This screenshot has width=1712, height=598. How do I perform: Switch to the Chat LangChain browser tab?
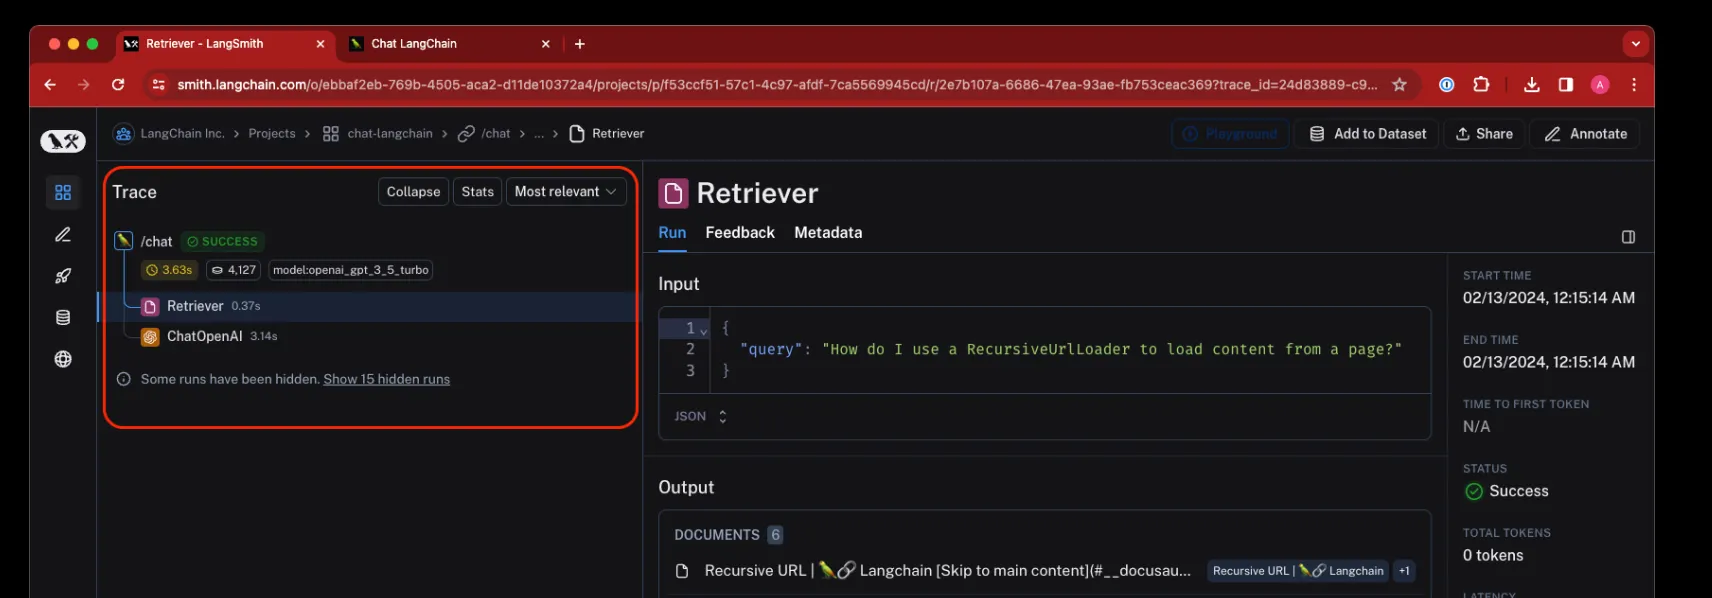point(448,44)
